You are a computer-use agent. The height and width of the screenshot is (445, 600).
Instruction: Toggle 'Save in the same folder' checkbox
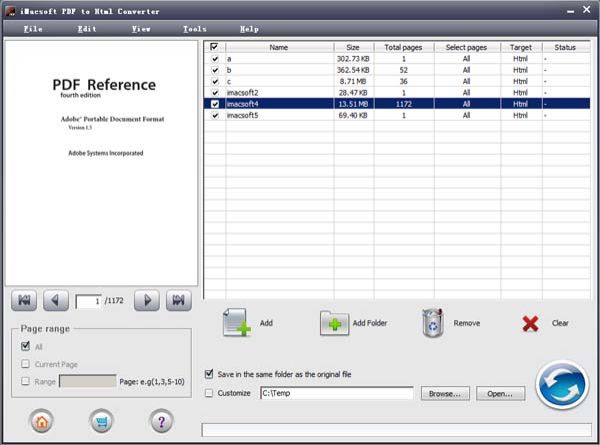pos(209,374)
